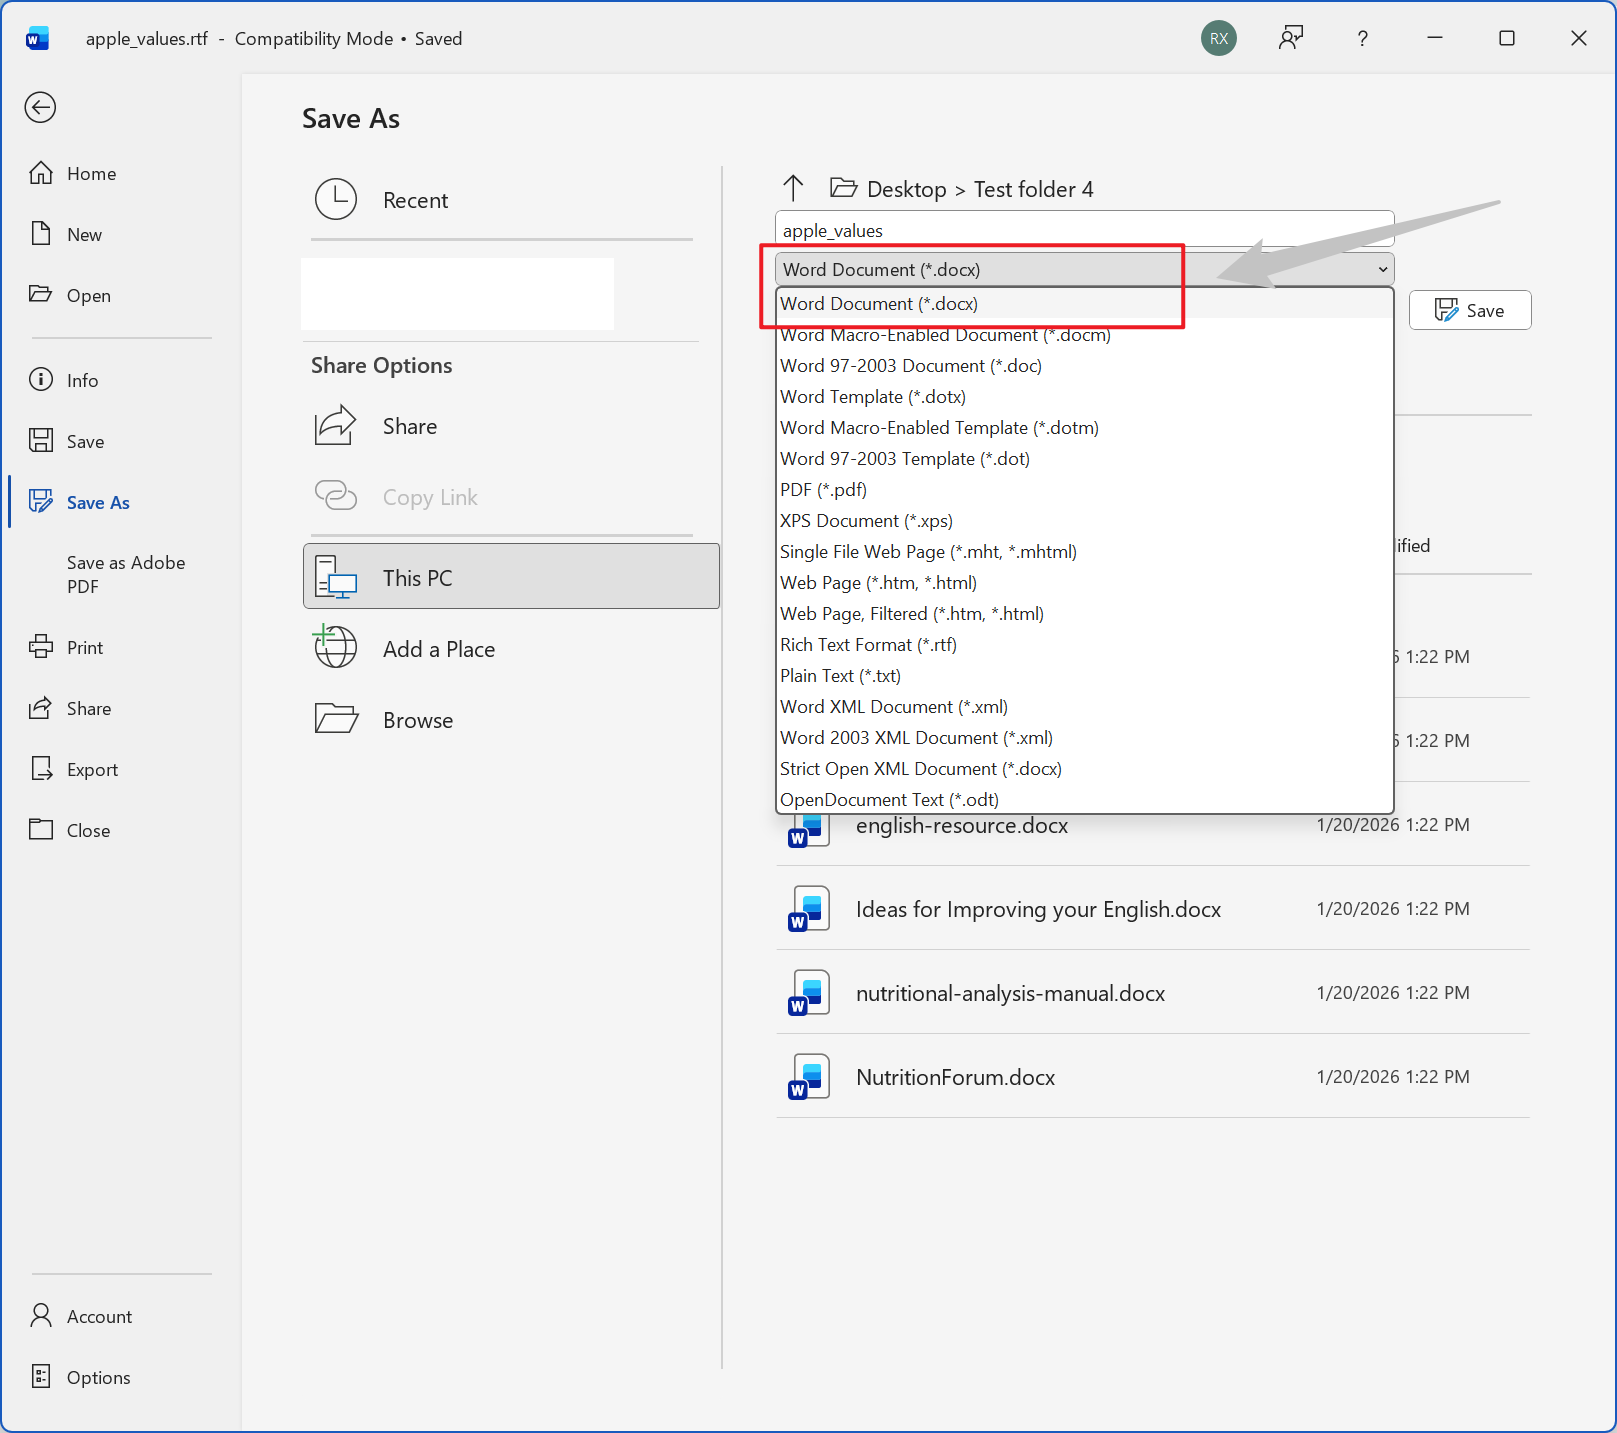Collapse the file type dropdown arrow
1617x1433 pixels.
point(1382,270)
